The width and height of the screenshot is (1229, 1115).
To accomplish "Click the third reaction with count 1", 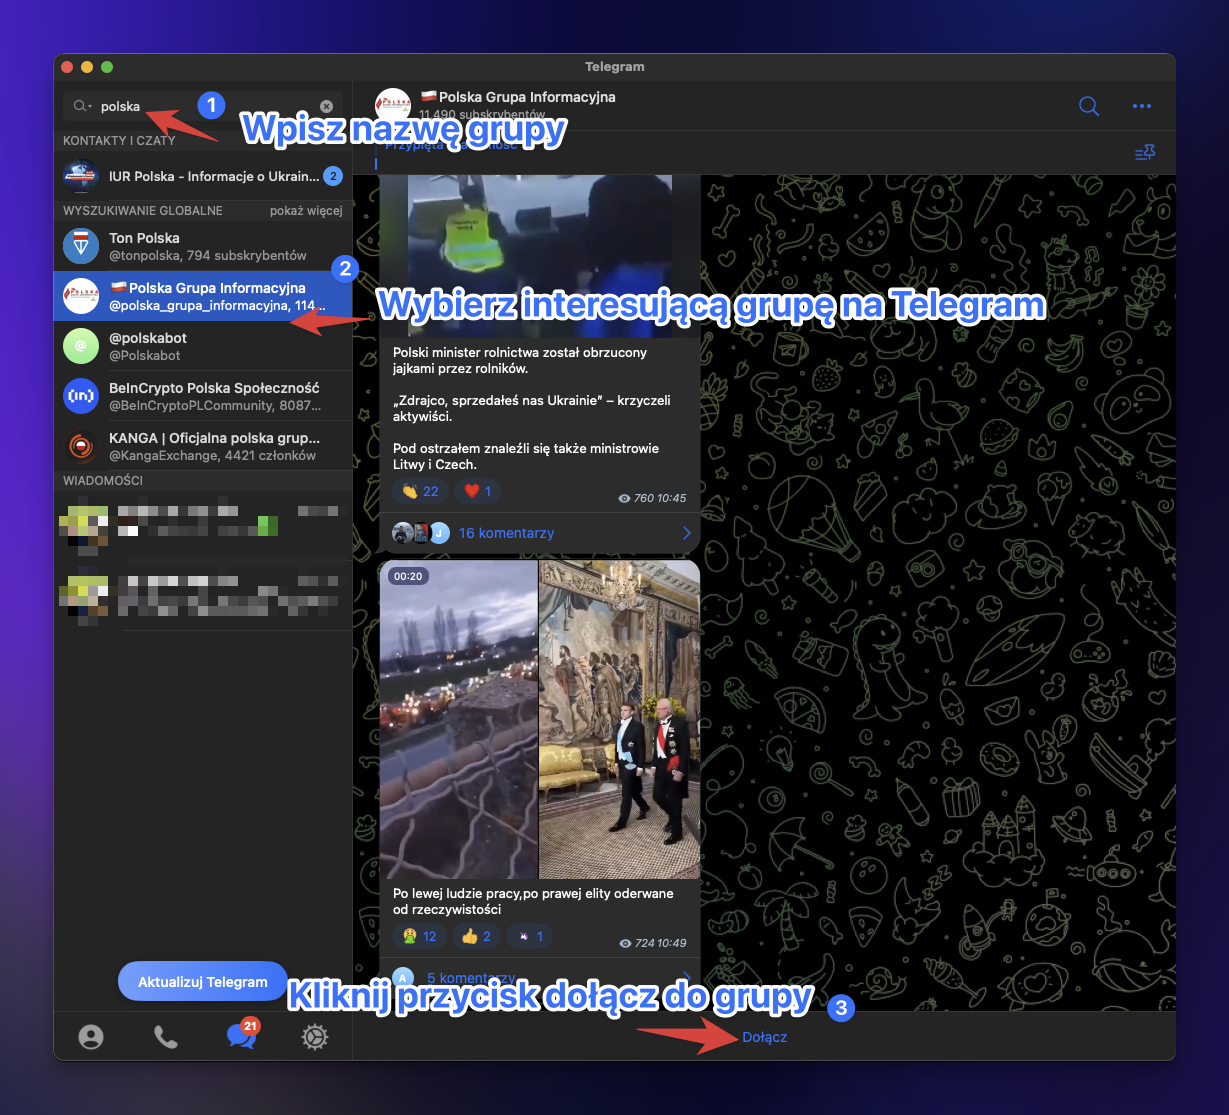I will pos(530,936).
